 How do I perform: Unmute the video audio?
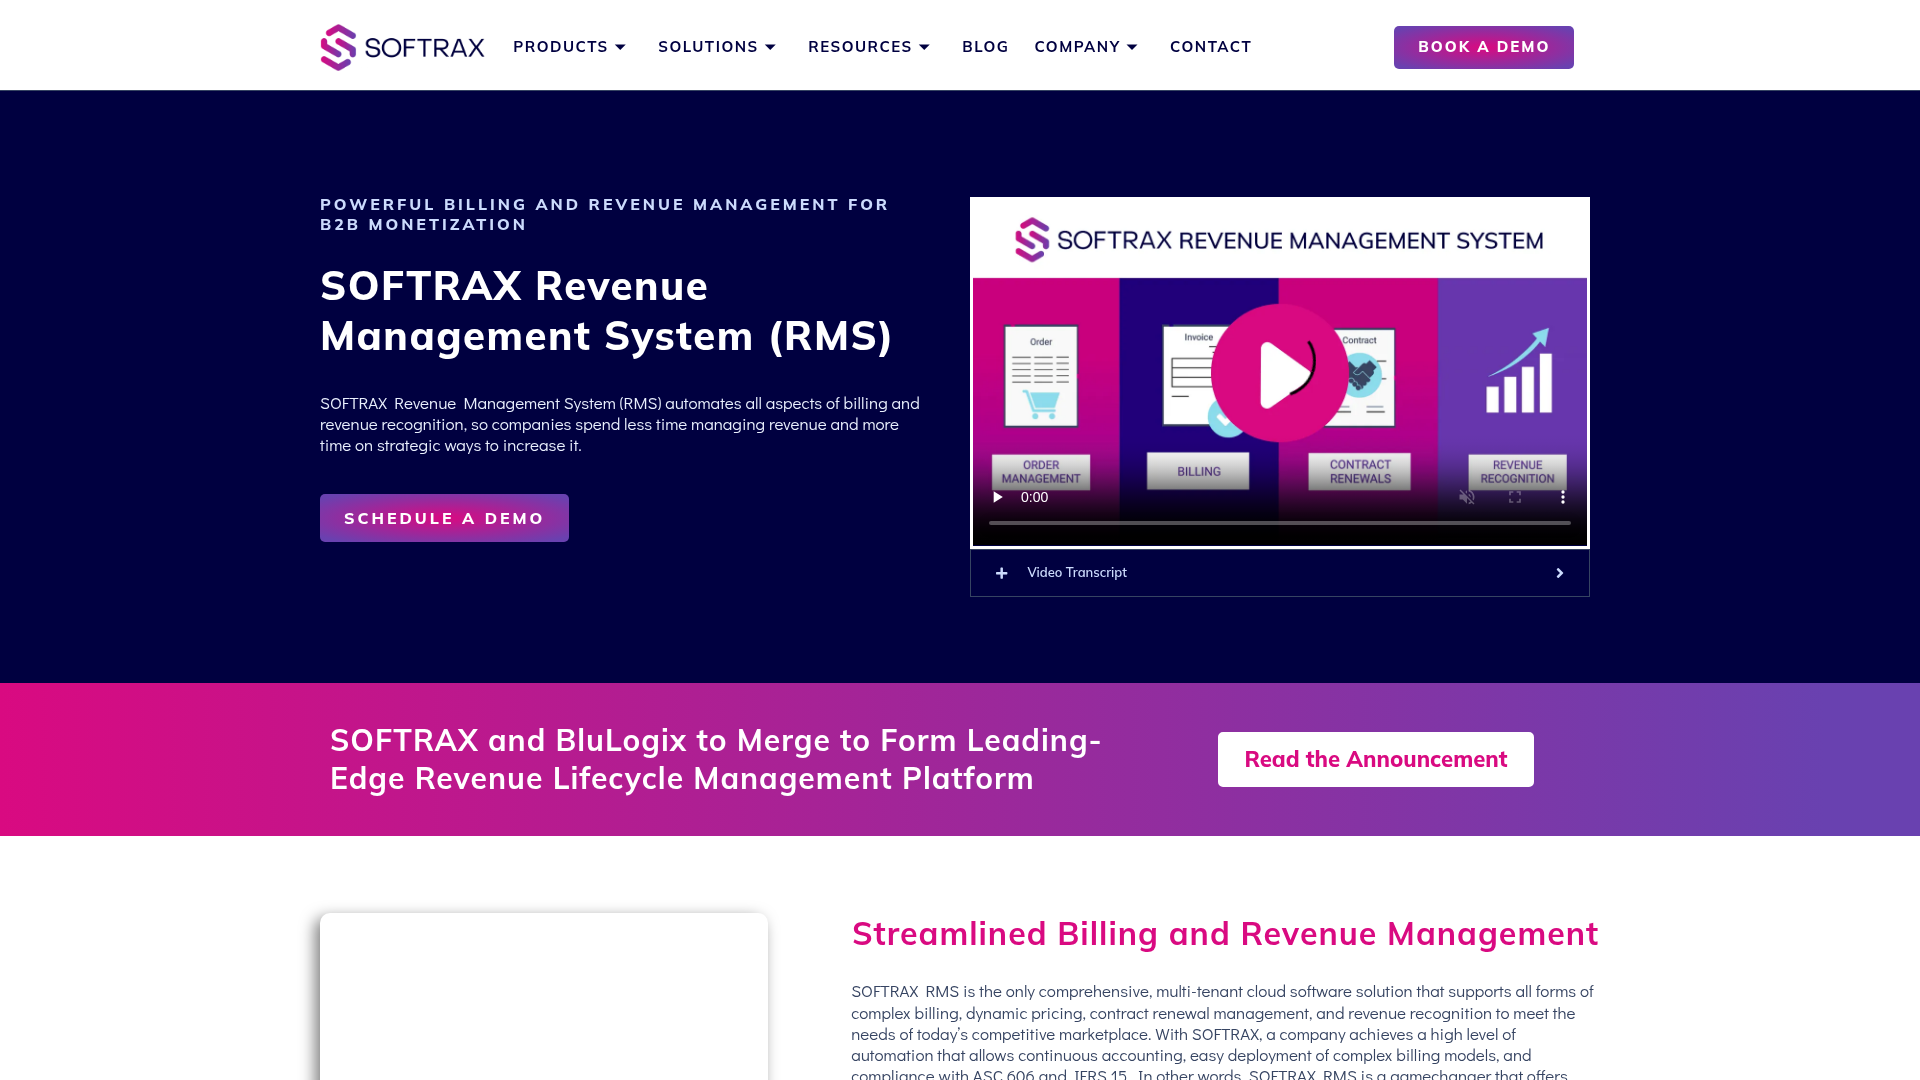click(1466, 497)
